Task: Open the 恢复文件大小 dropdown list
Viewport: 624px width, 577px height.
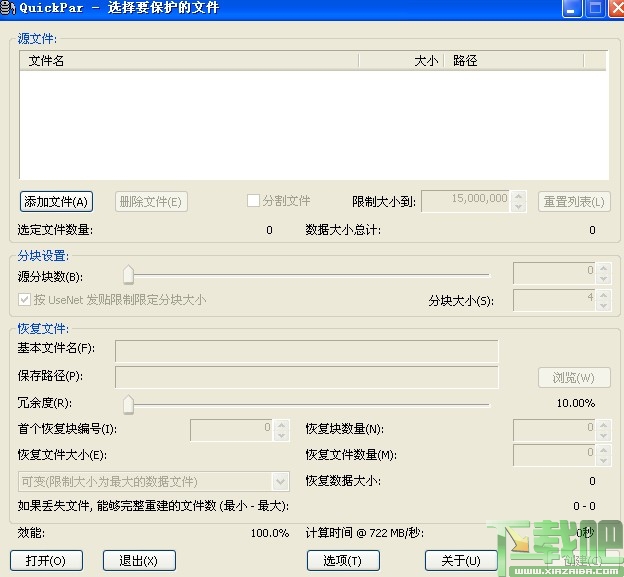Action: [280, 482]
